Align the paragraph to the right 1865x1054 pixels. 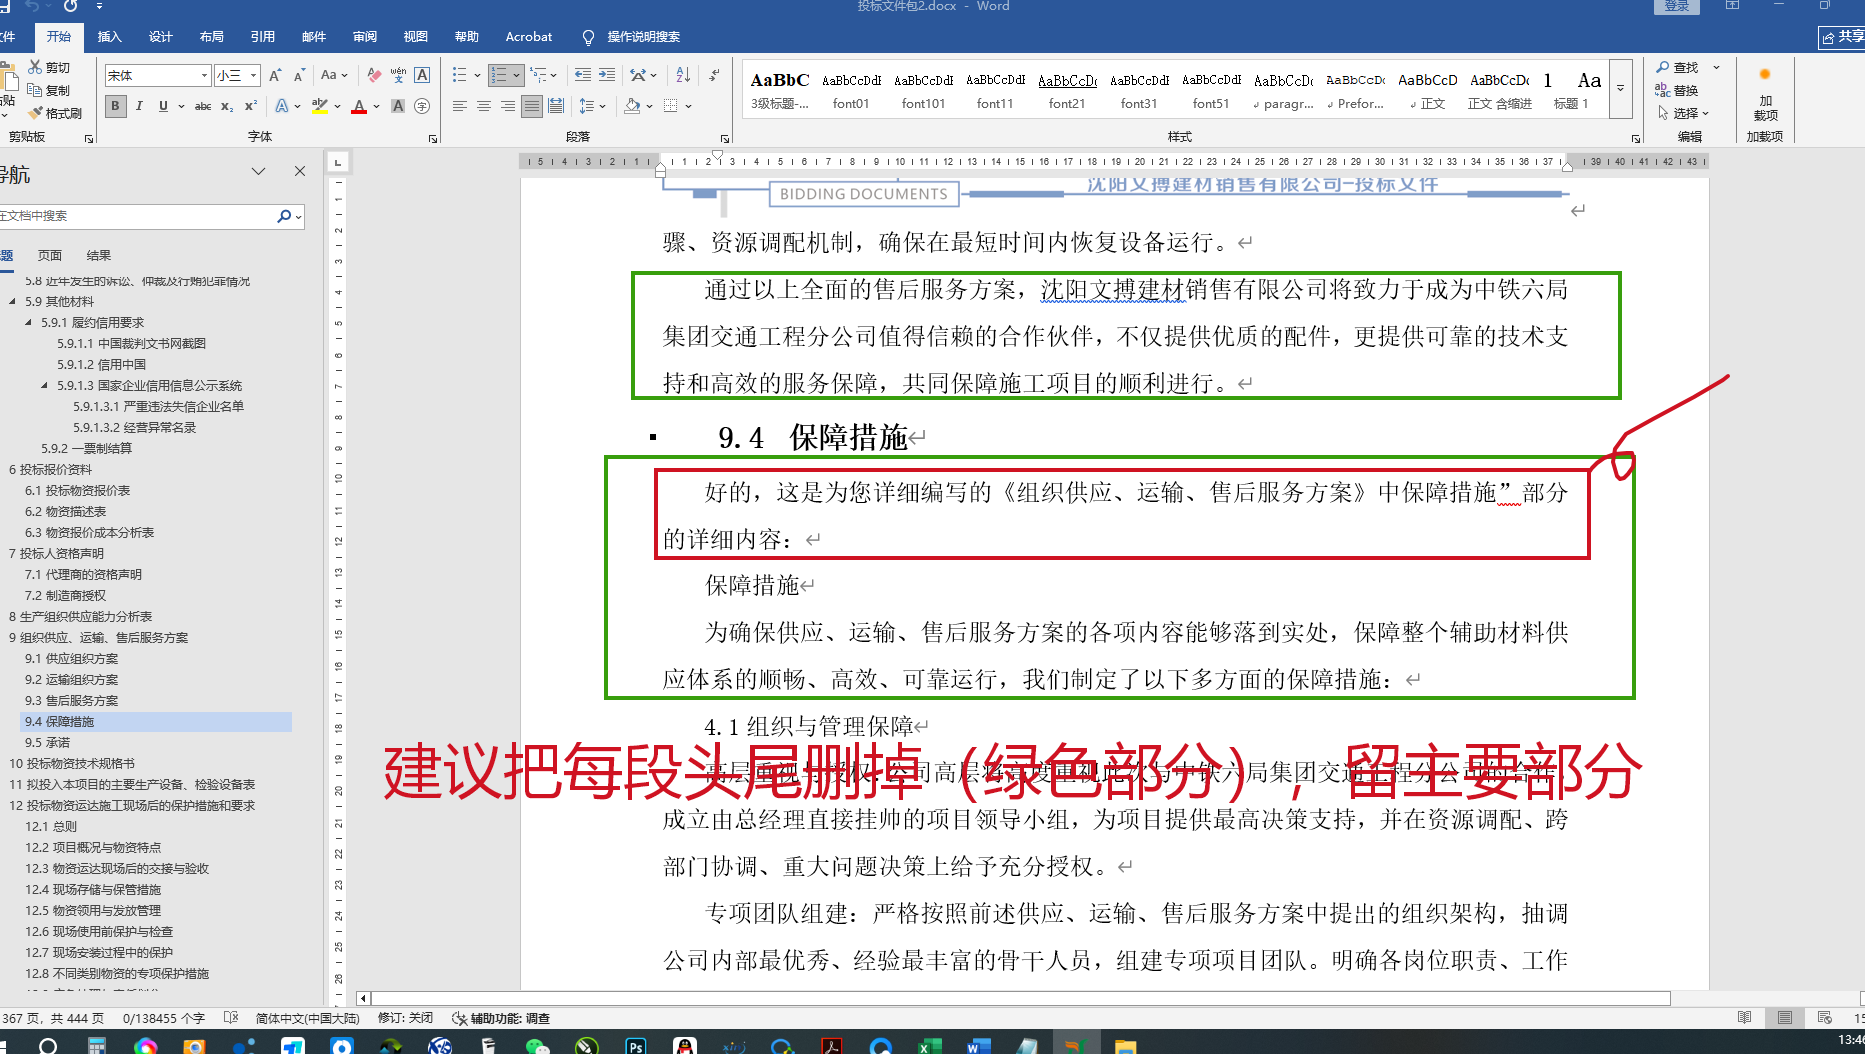click(508, 106)
